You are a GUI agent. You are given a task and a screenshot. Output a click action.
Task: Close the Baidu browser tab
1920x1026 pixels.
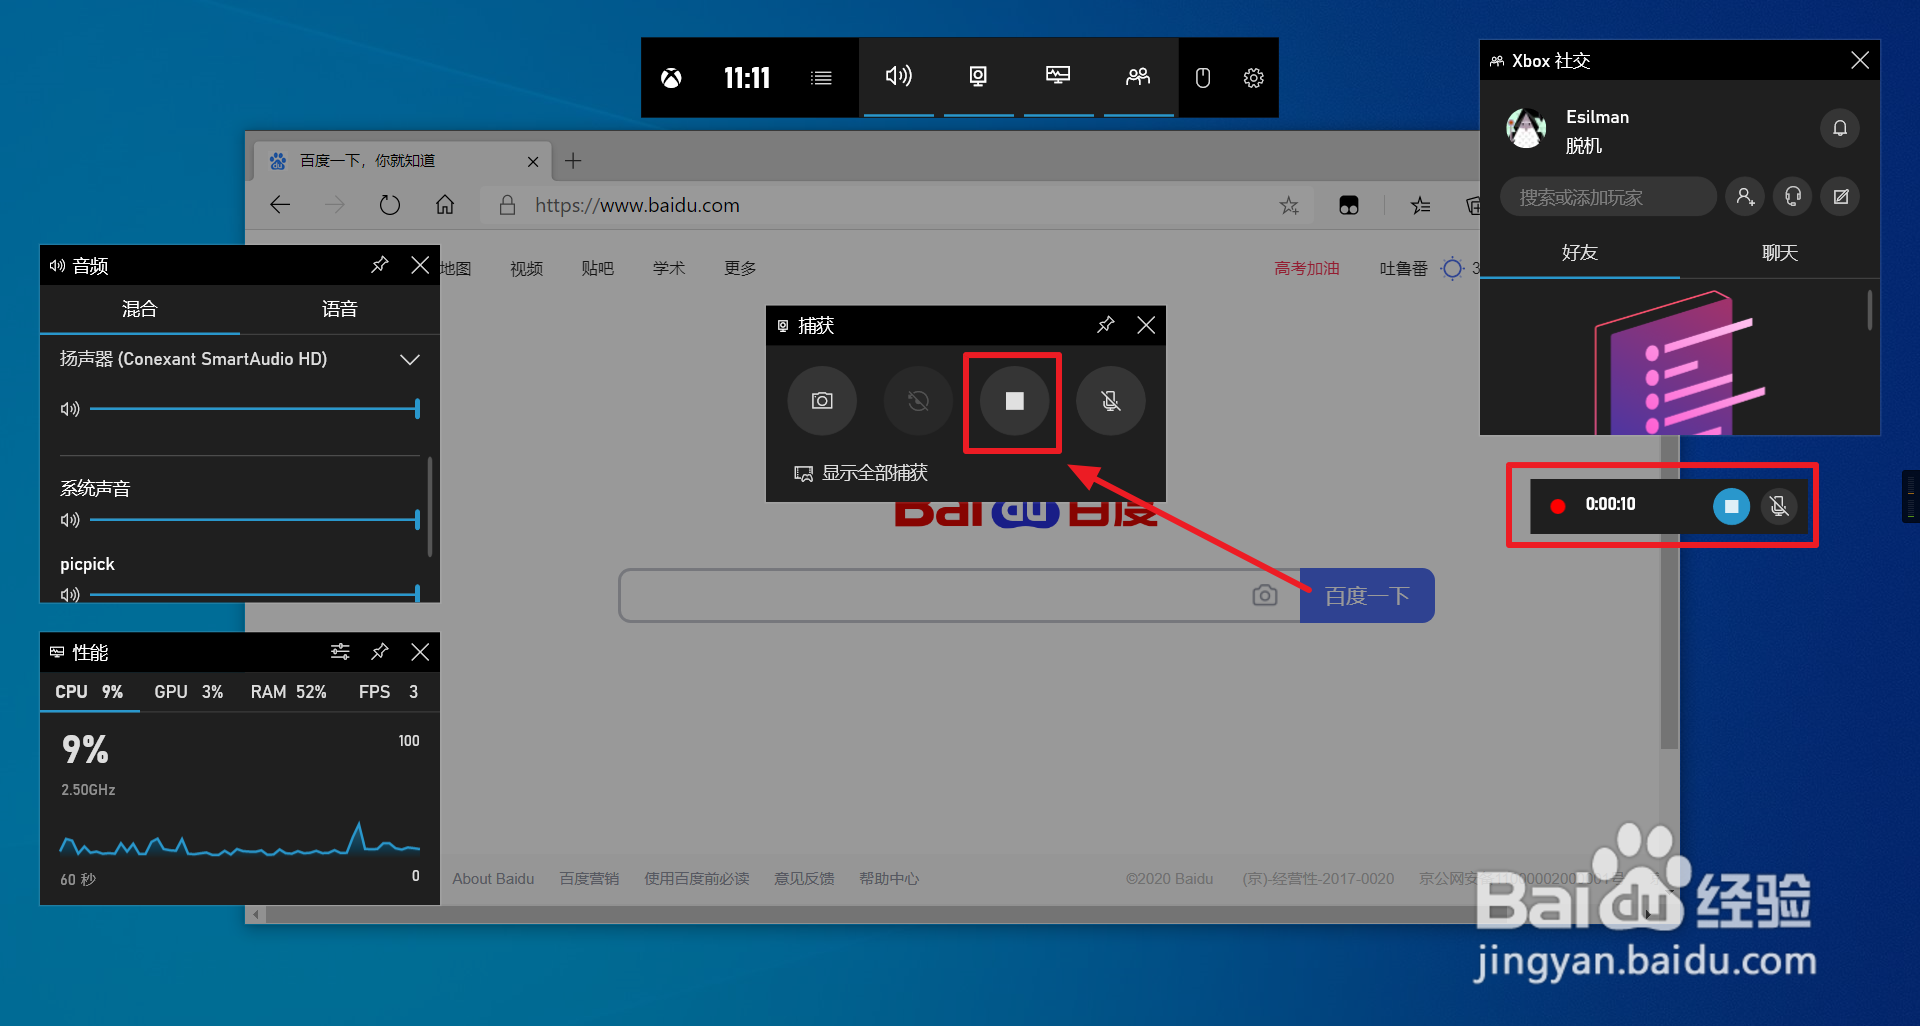click(533, 162)
